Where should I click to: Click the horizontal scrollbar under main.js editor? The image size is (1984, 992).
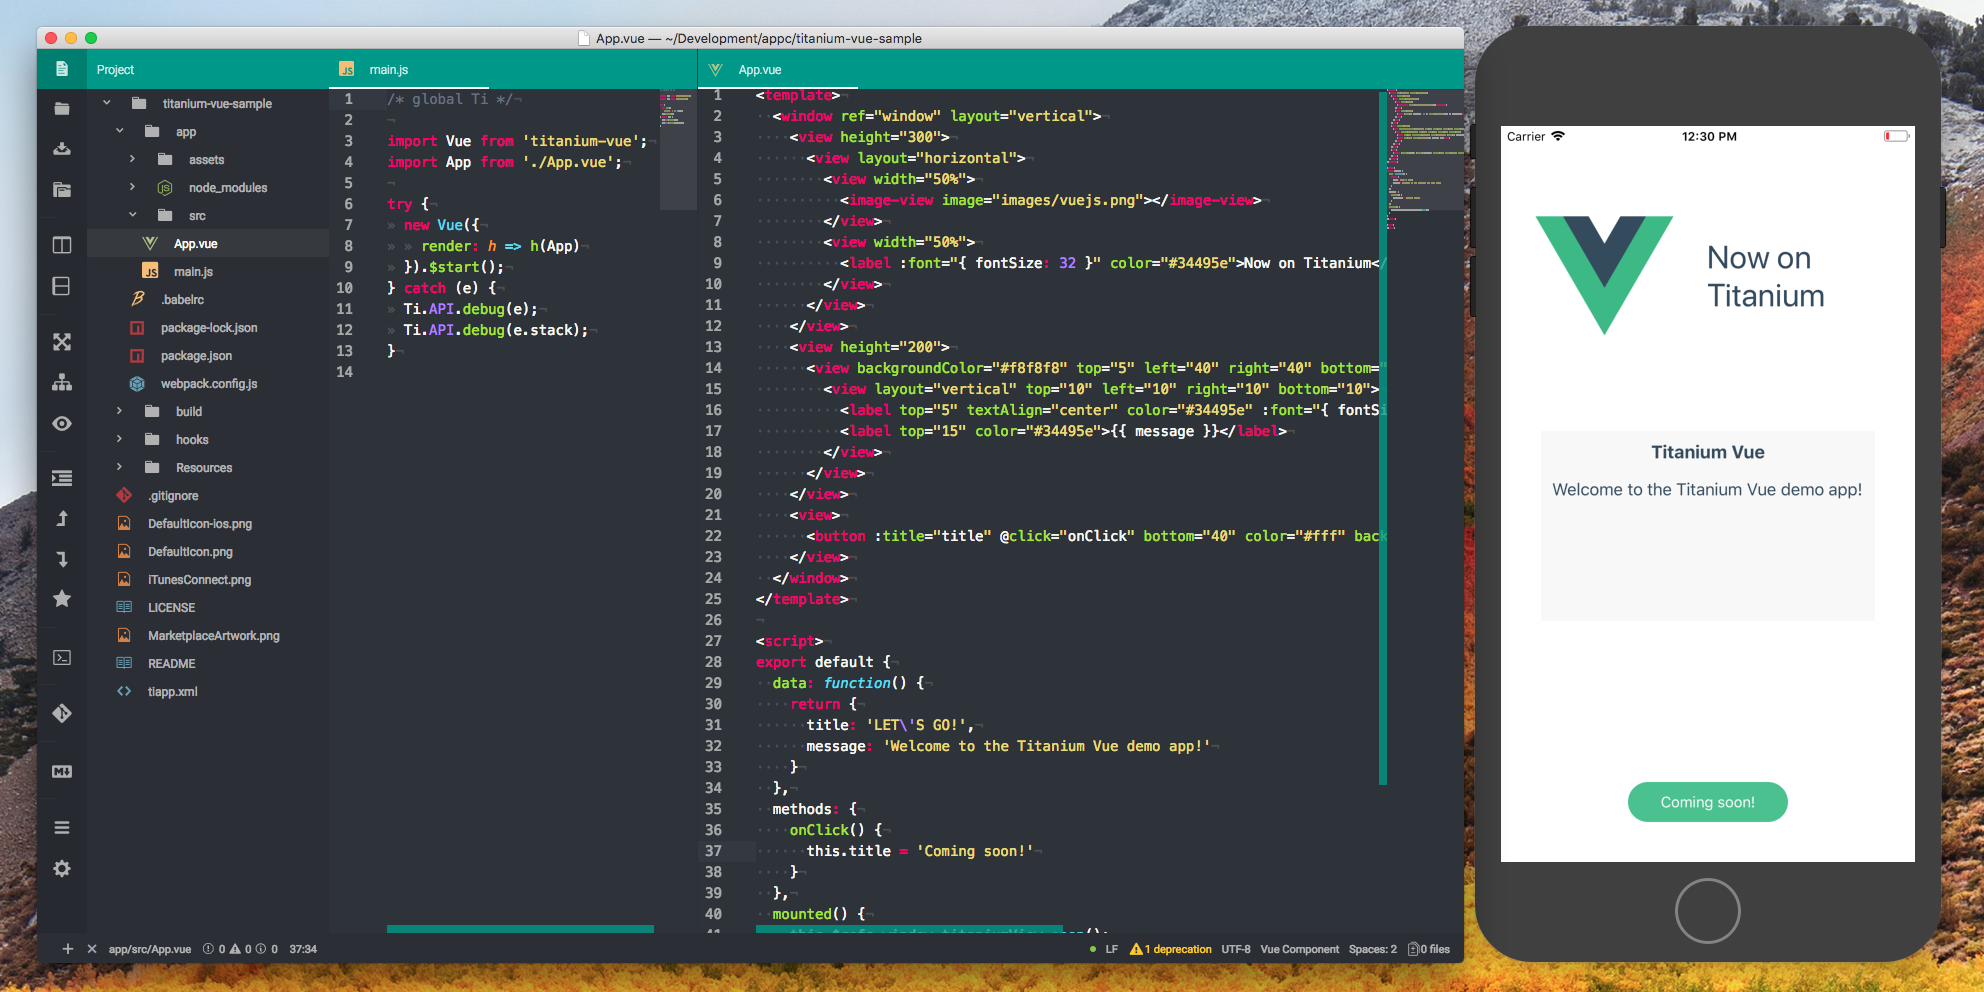tap(520, 929)
